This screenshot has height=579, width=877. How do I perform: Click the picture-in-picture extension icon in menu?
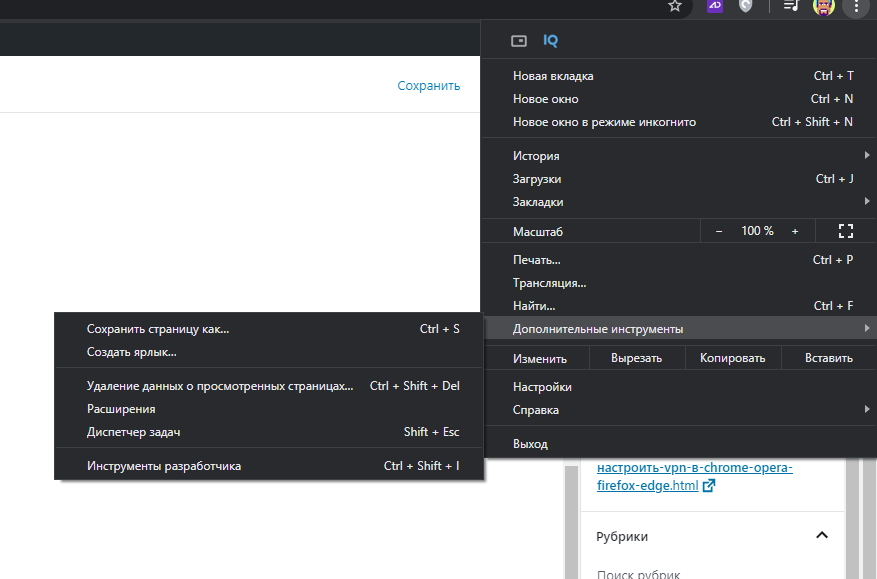pos(519,41)
